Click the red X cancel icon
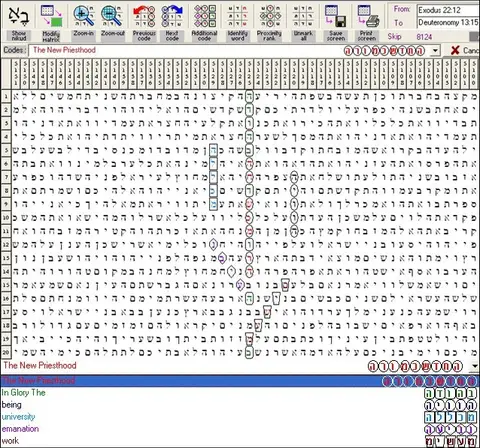Screen dimensions: 480x448 click(455, 50)
